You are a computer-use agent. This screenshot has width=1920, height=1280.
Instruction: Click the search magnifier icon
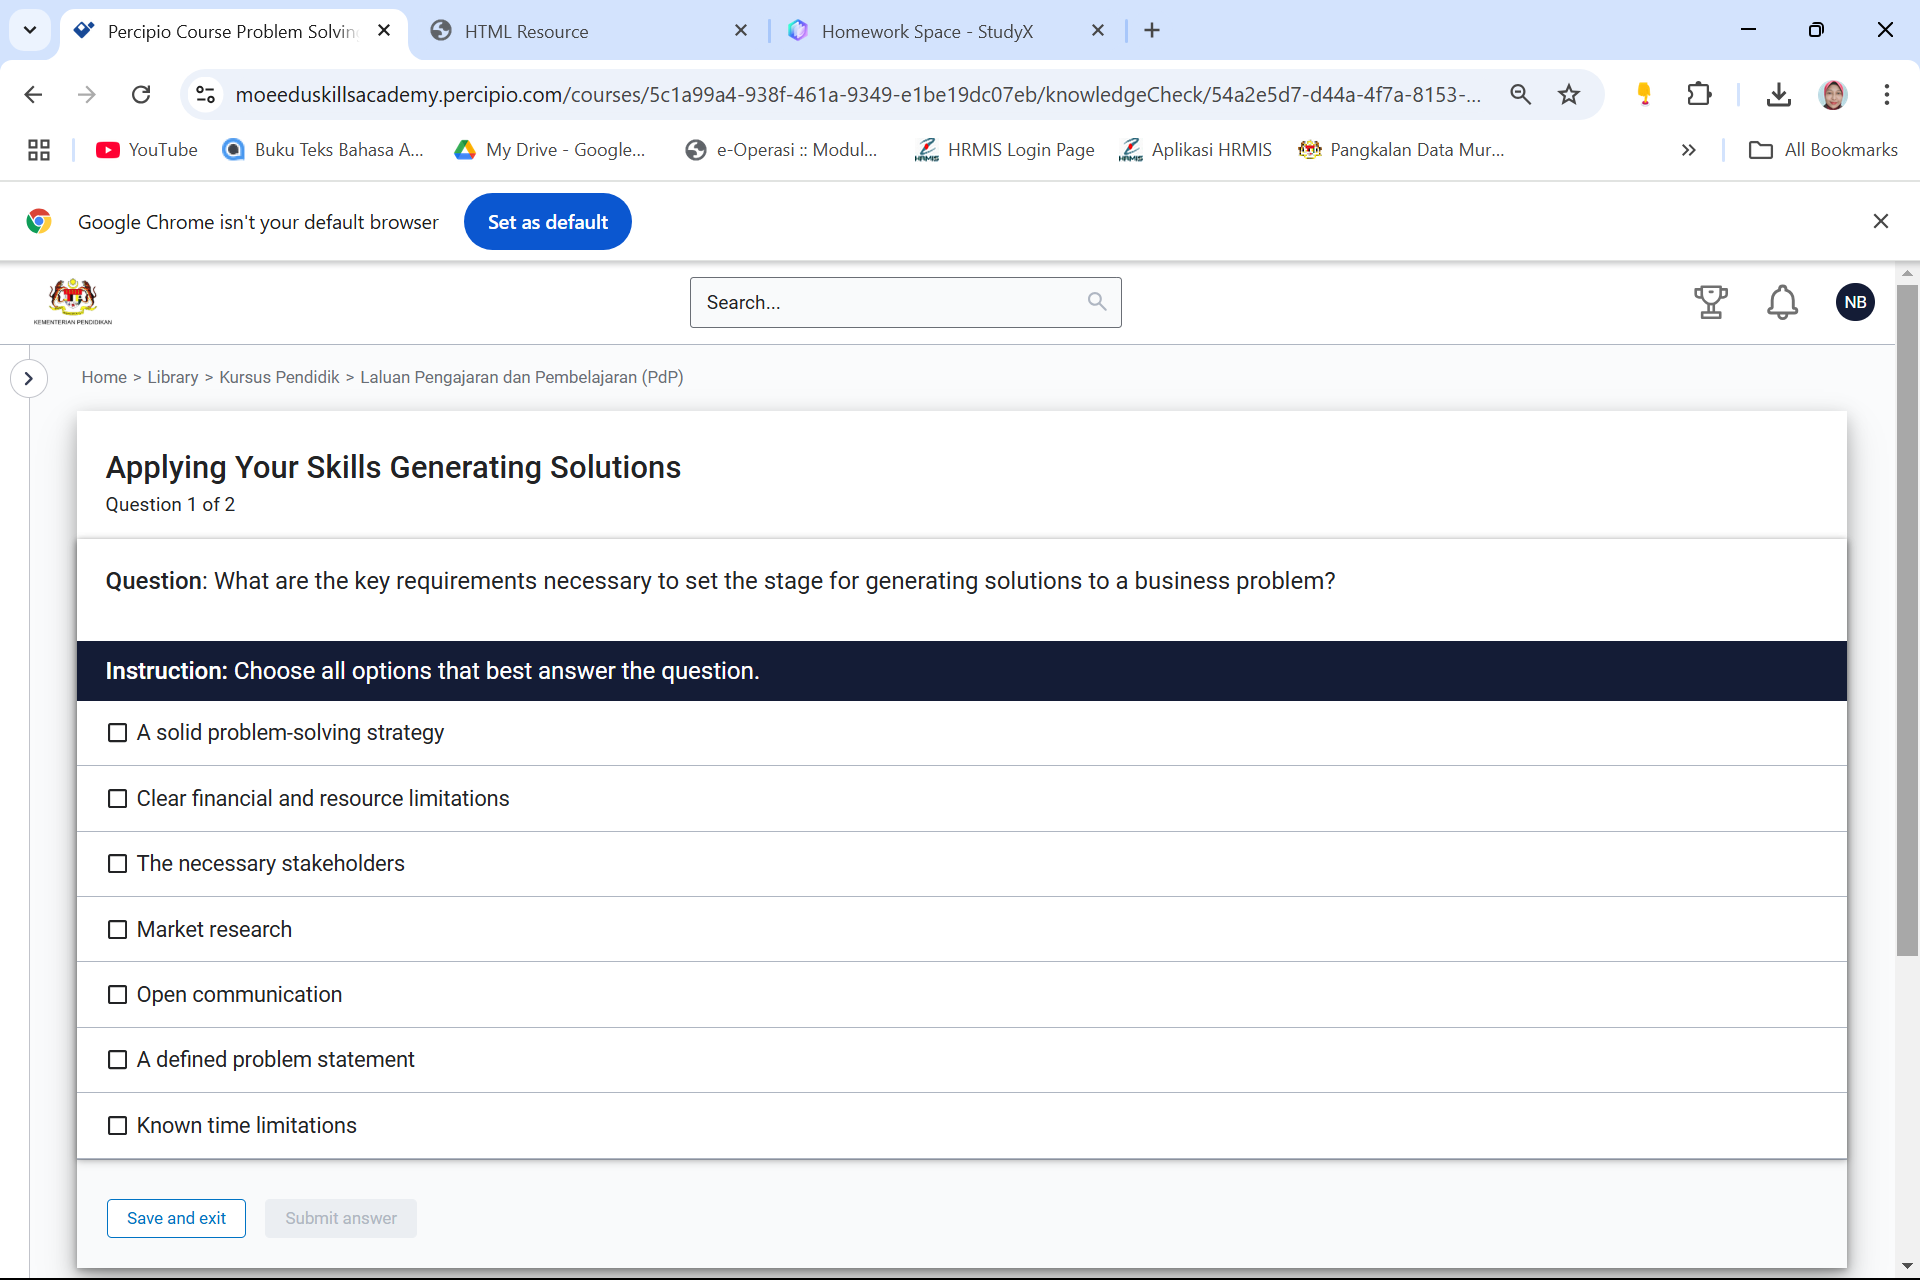point(1099,301)
